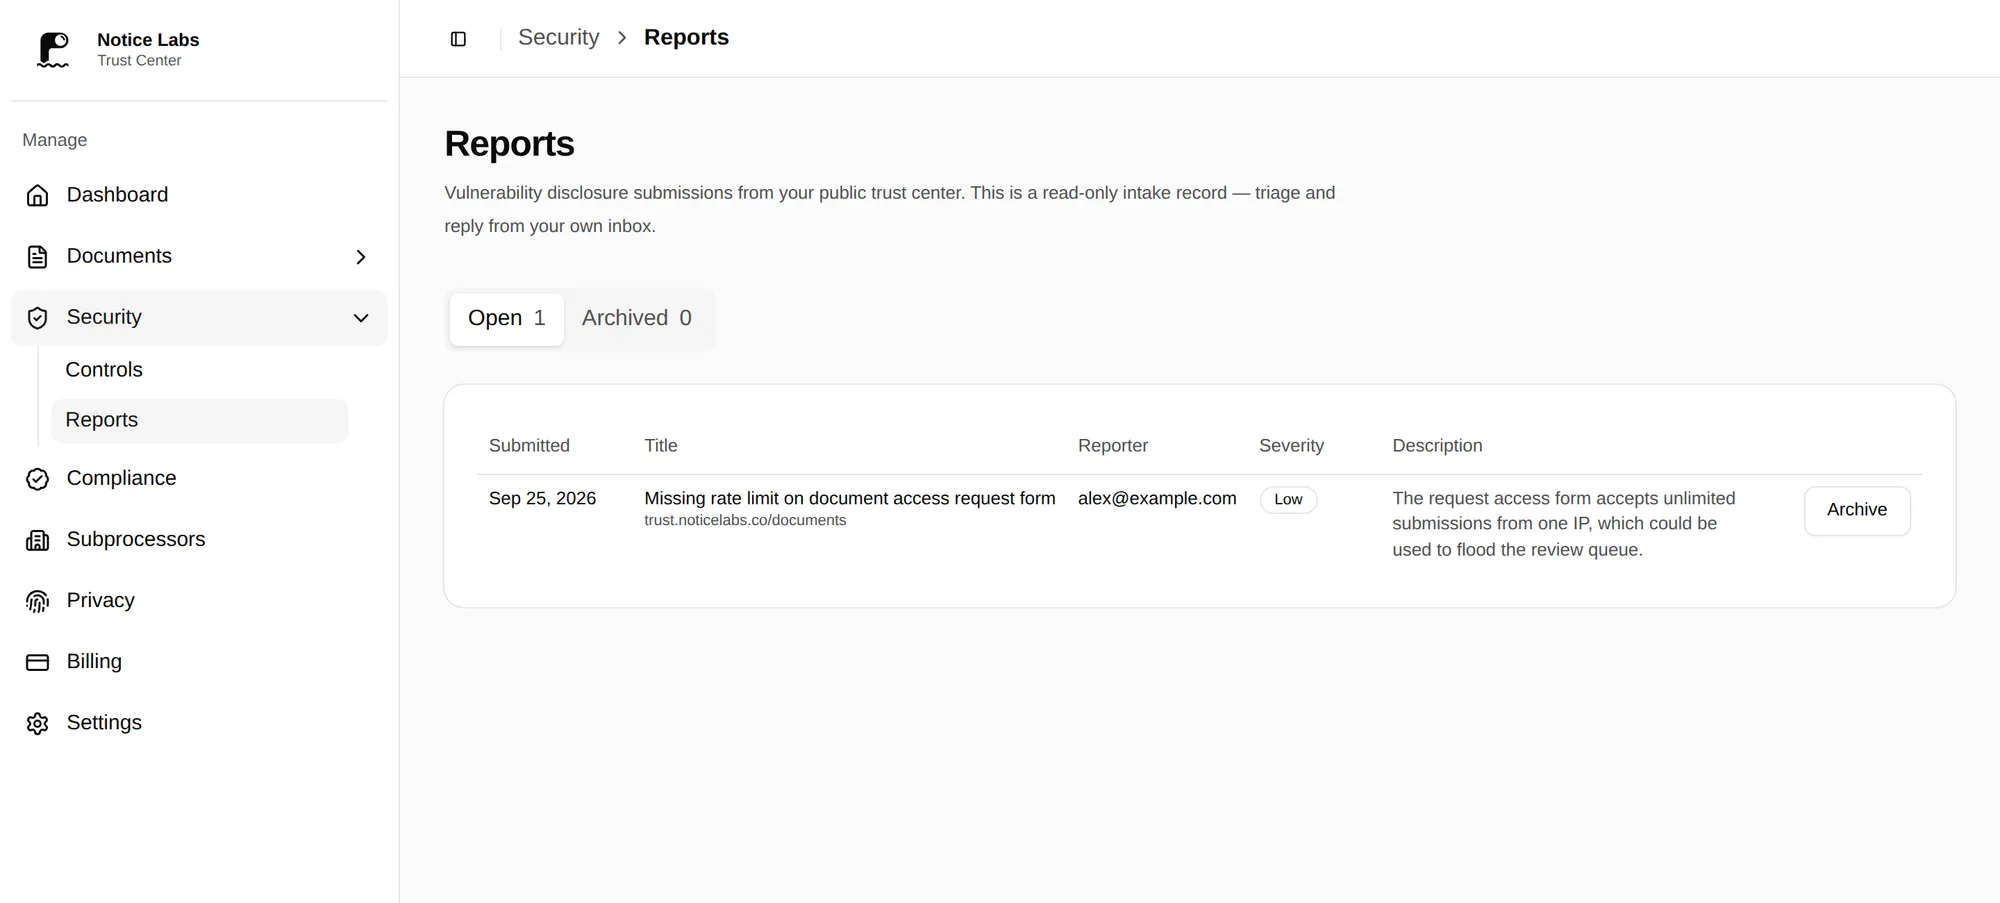Image resolution: width=2000 pixels, height=903 pixels.
Task: Archive the rate limit report
Action: tap(1857, 510)
